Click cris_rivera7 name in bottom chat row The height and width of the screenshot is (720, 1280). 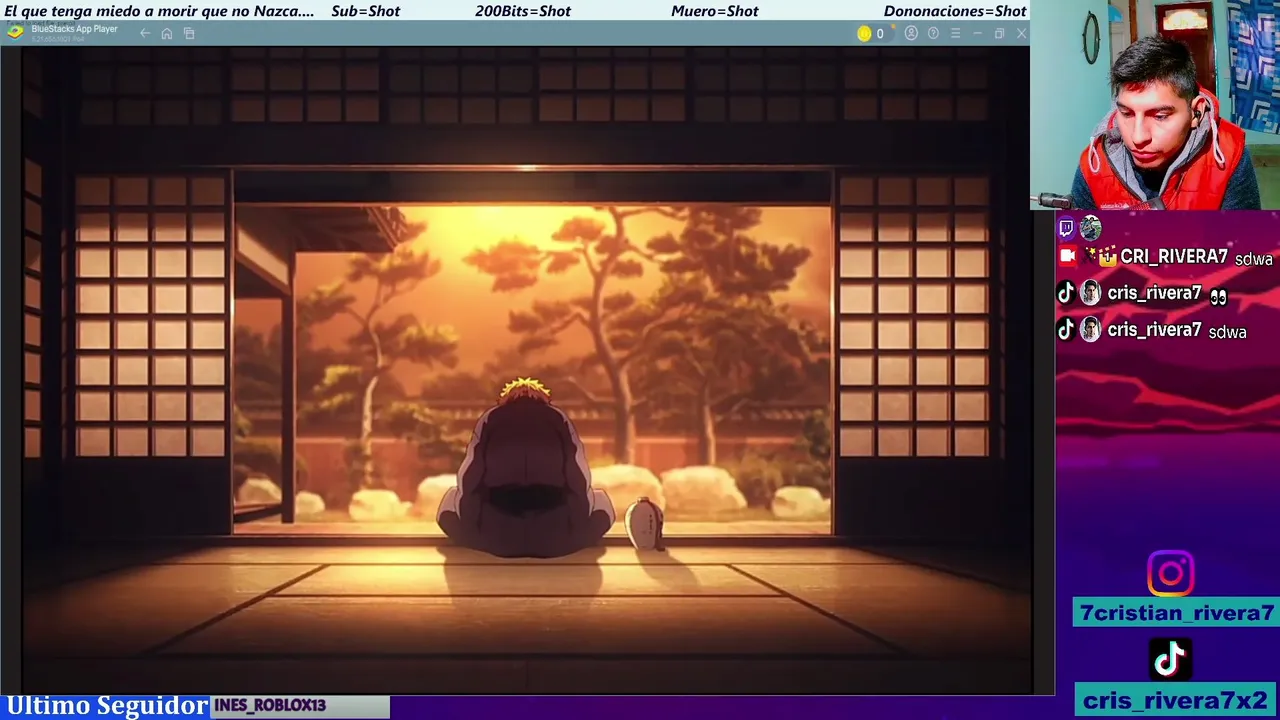1154,330
